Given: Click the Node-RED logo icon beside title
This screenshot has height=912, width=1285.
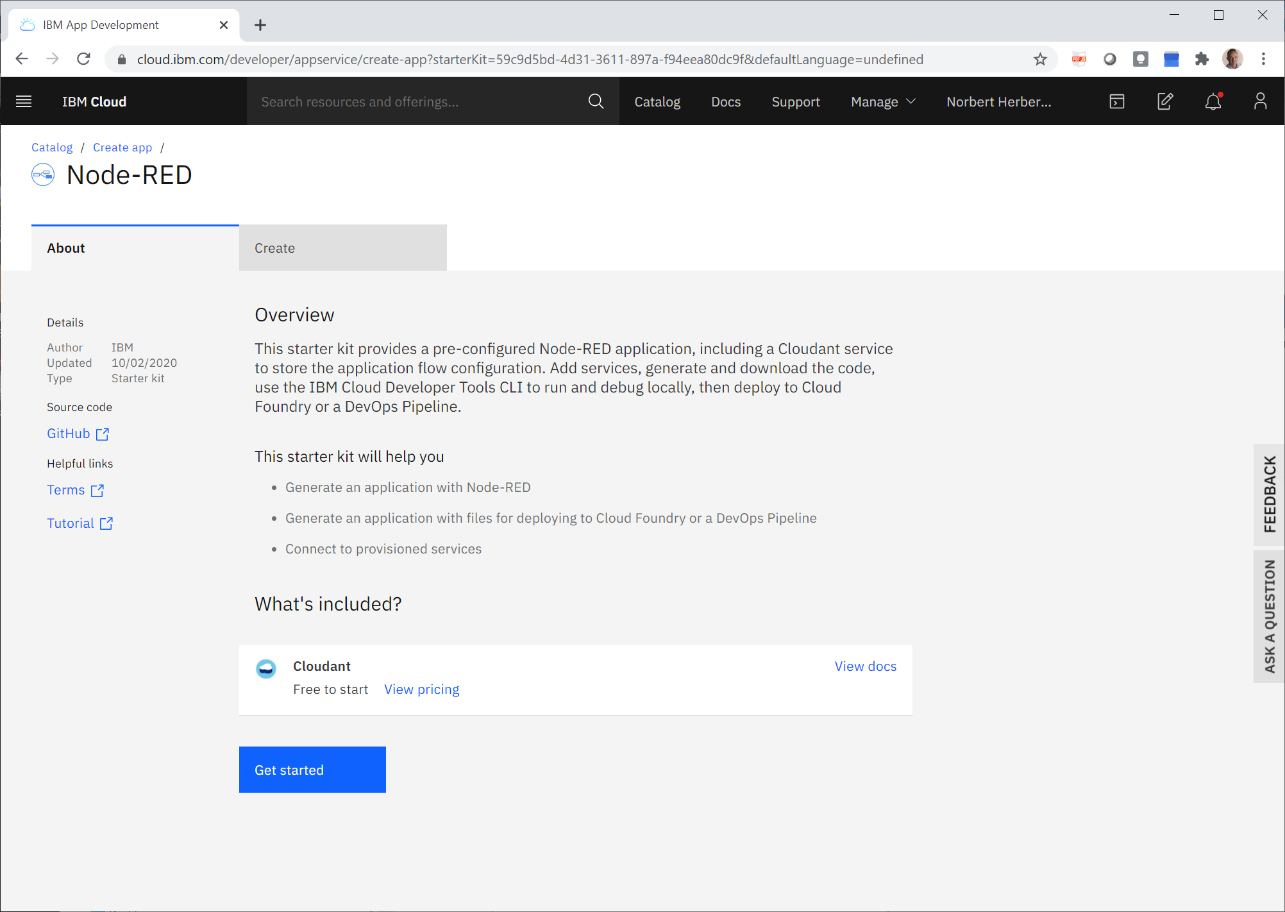Looking at the screenshot, I should [43, 175].
